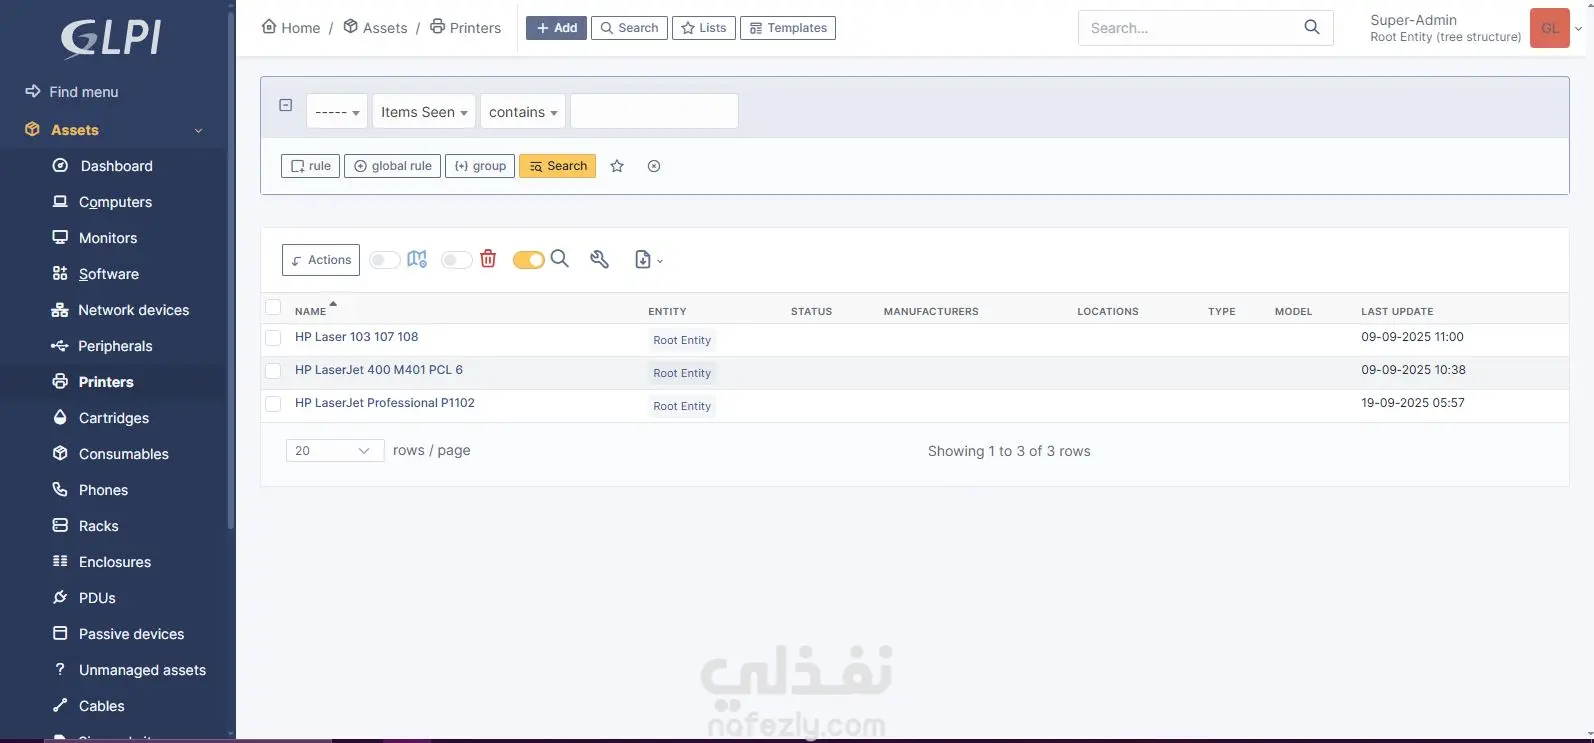Viewport: 1594px width, 743px height.
Task: Click the Peripherals USB icon in the sidebar
Action: pos(60,346)
